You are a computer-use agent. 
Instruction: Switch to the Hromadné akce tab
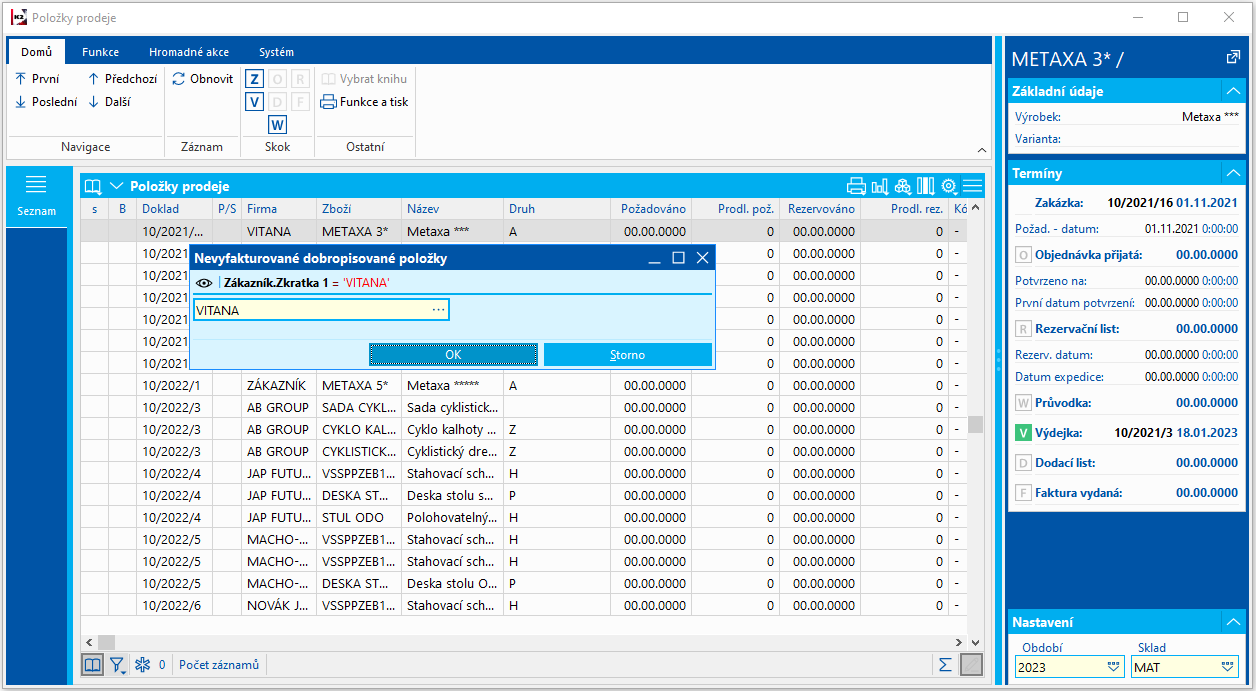pyautogui.click(x=189, y=52)
